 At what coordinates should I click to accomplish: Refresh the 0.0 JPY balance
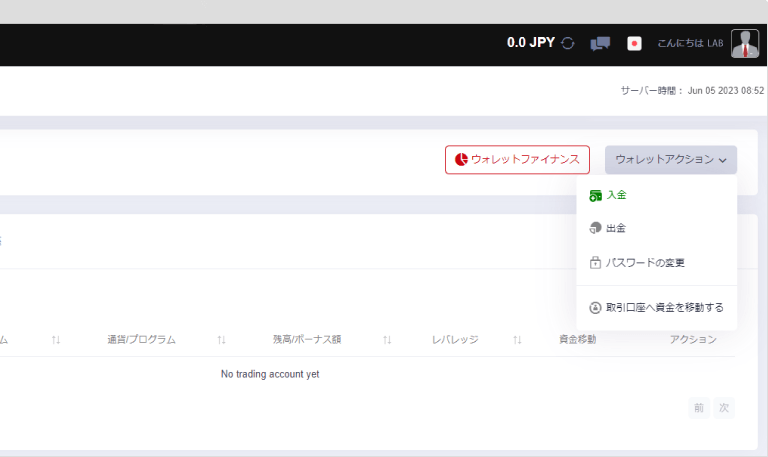568,43
